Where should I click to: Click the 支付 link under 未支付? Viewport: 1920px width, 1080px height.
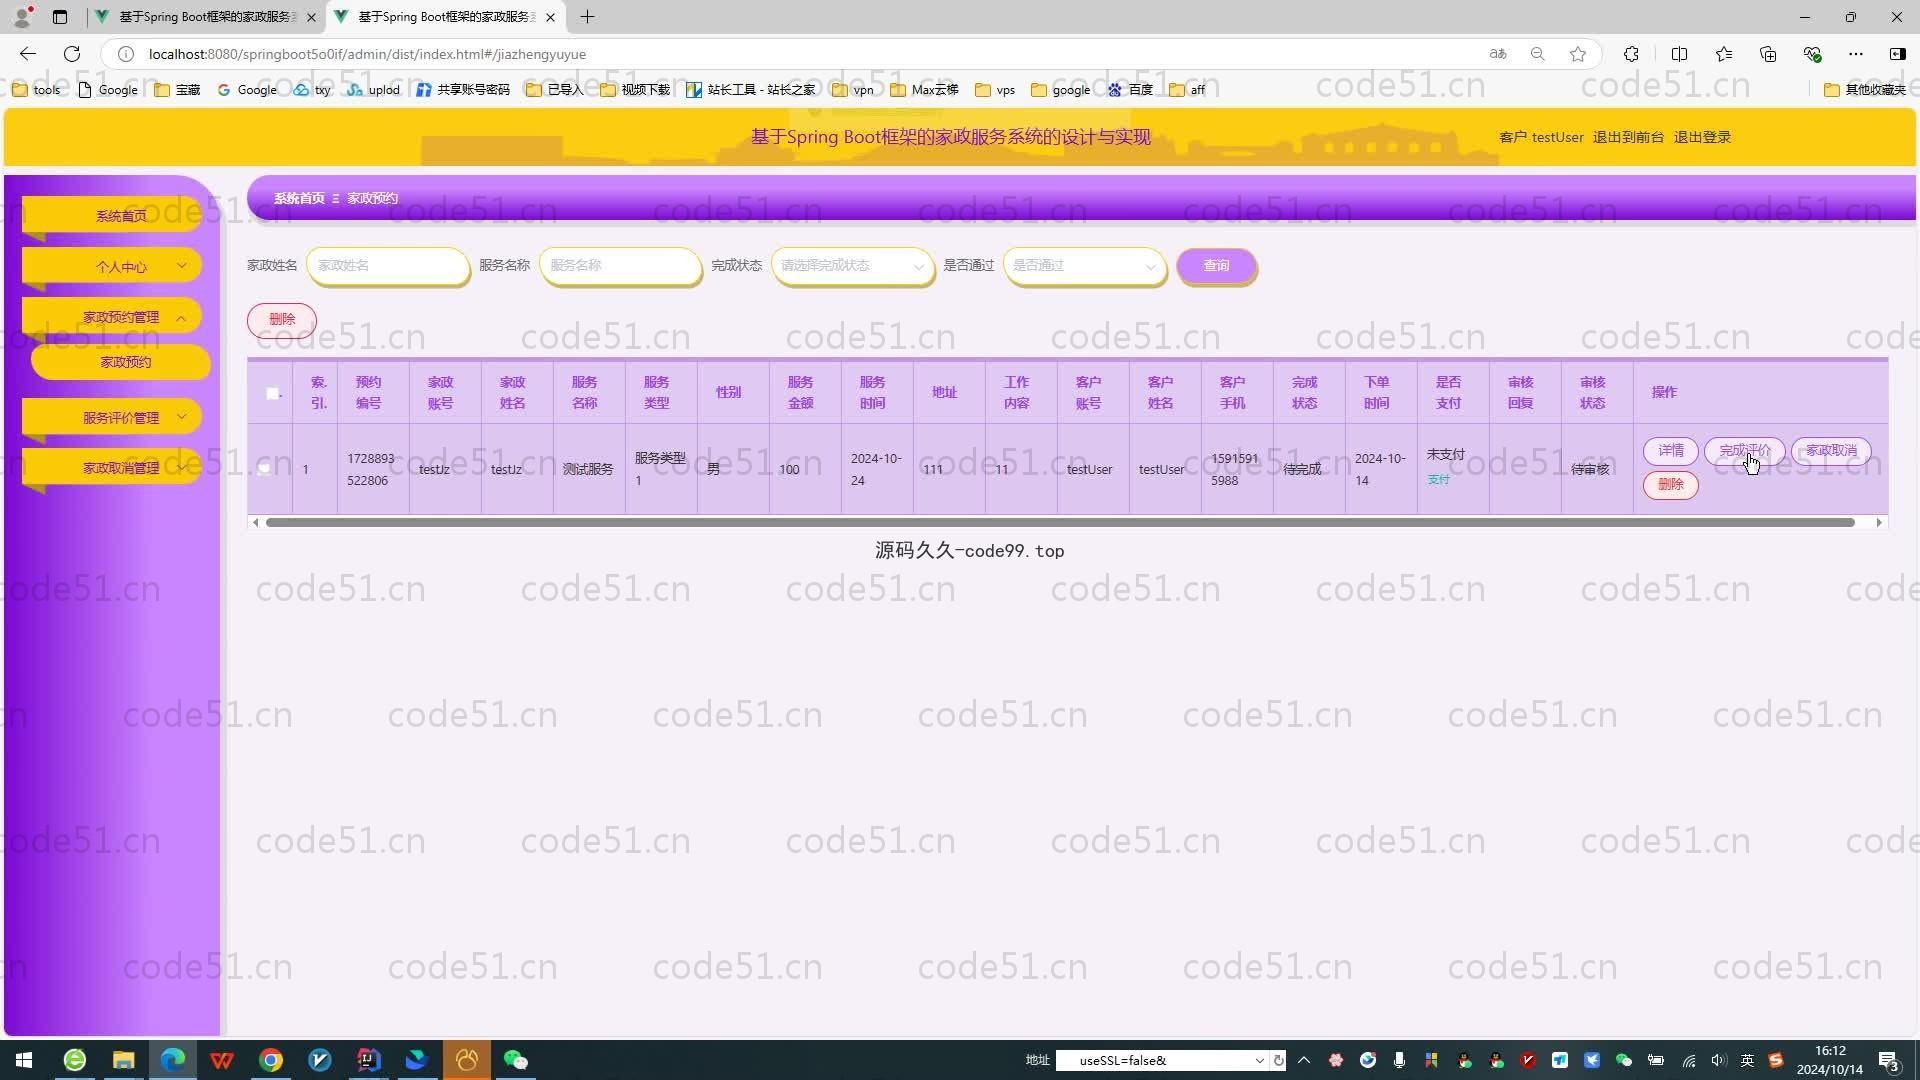(1438, 480)
